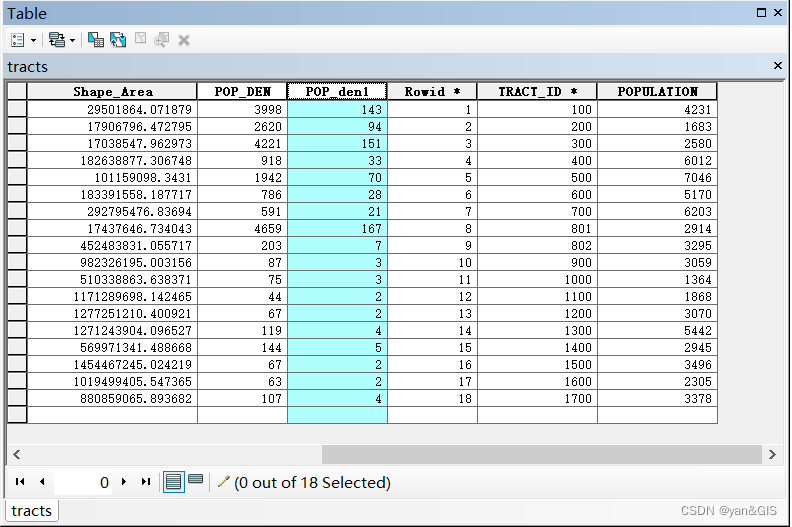Select the TRACT_ID column header

(x=537, y=91)
